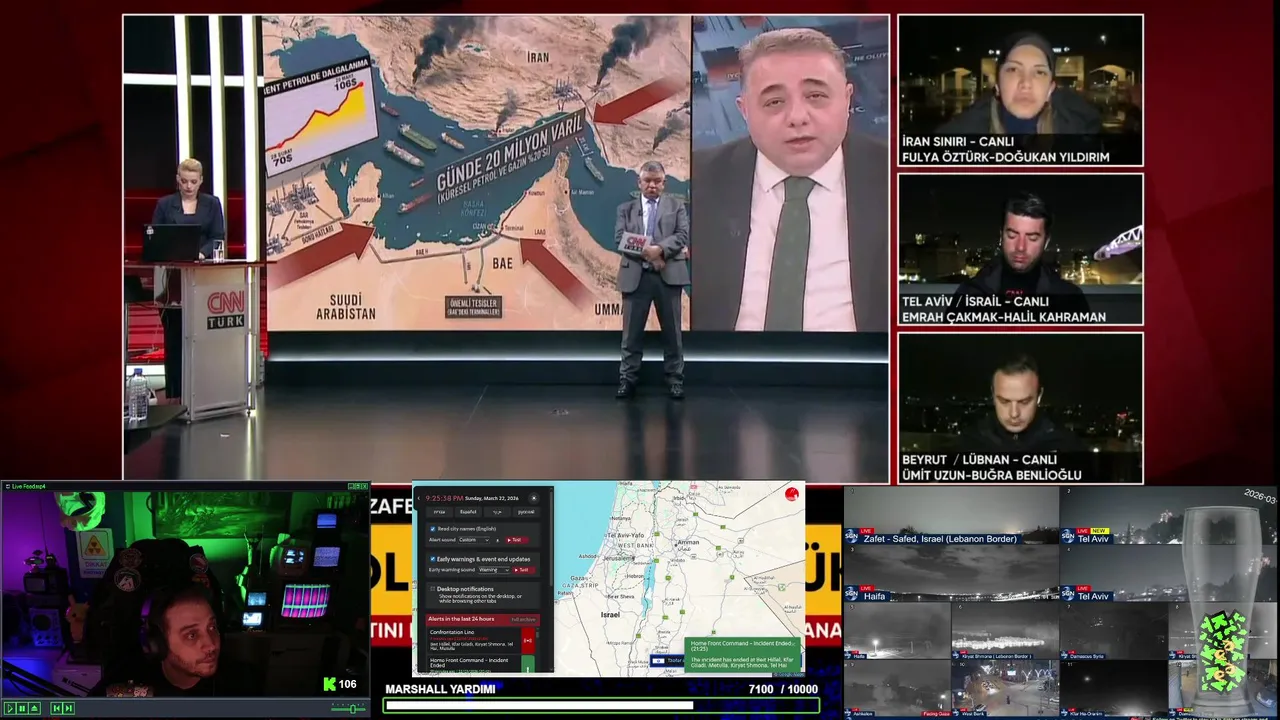The height and width of the screenshot is (720, 1280).
Task: Click the clock reading 9:25:38 PM
Action: tap(445, 498)
